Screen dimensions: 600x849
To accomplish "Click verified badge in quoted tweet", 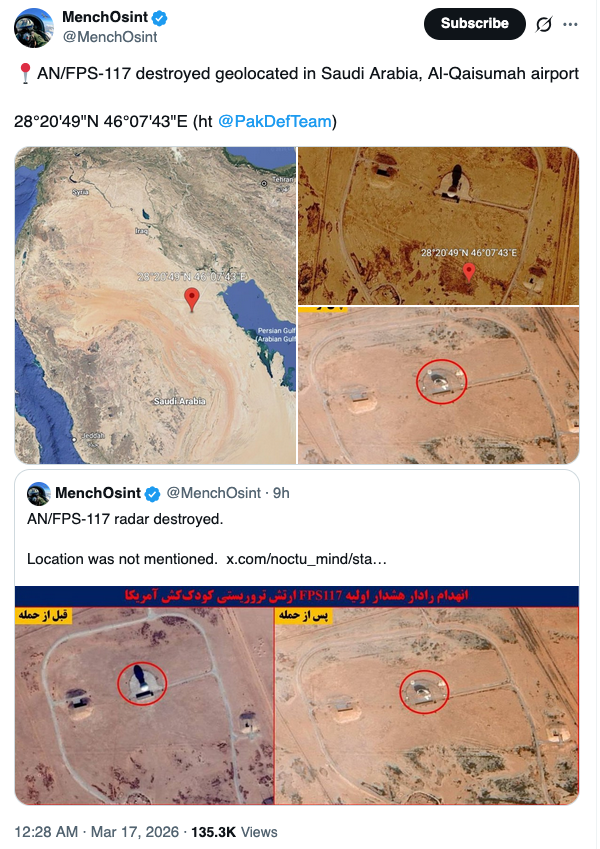I will click(153, 494).
